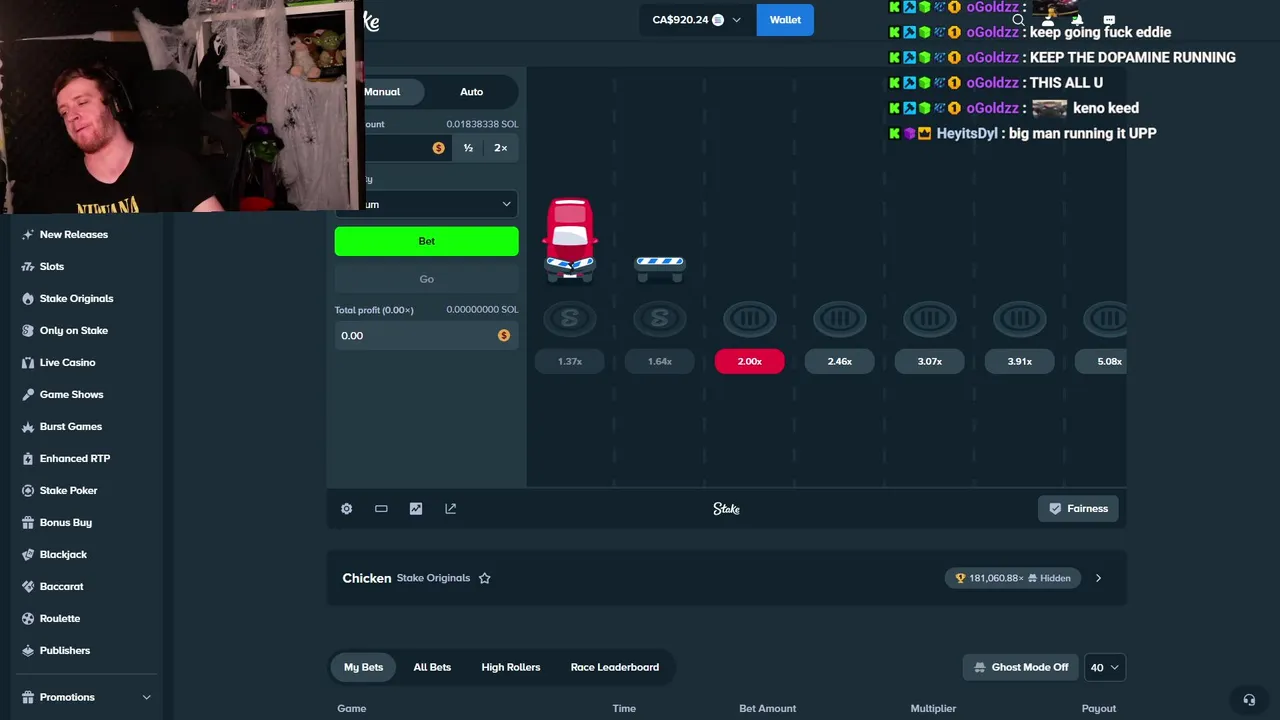Click the pop-out game icon
Viewport: 1280px width, 720px height.
(x=450, y=508)
